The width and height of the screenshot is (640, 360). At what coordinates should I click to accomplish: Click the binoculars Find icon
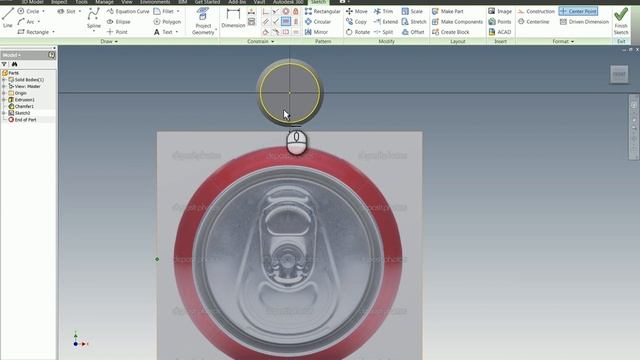(x=14, y=64)
